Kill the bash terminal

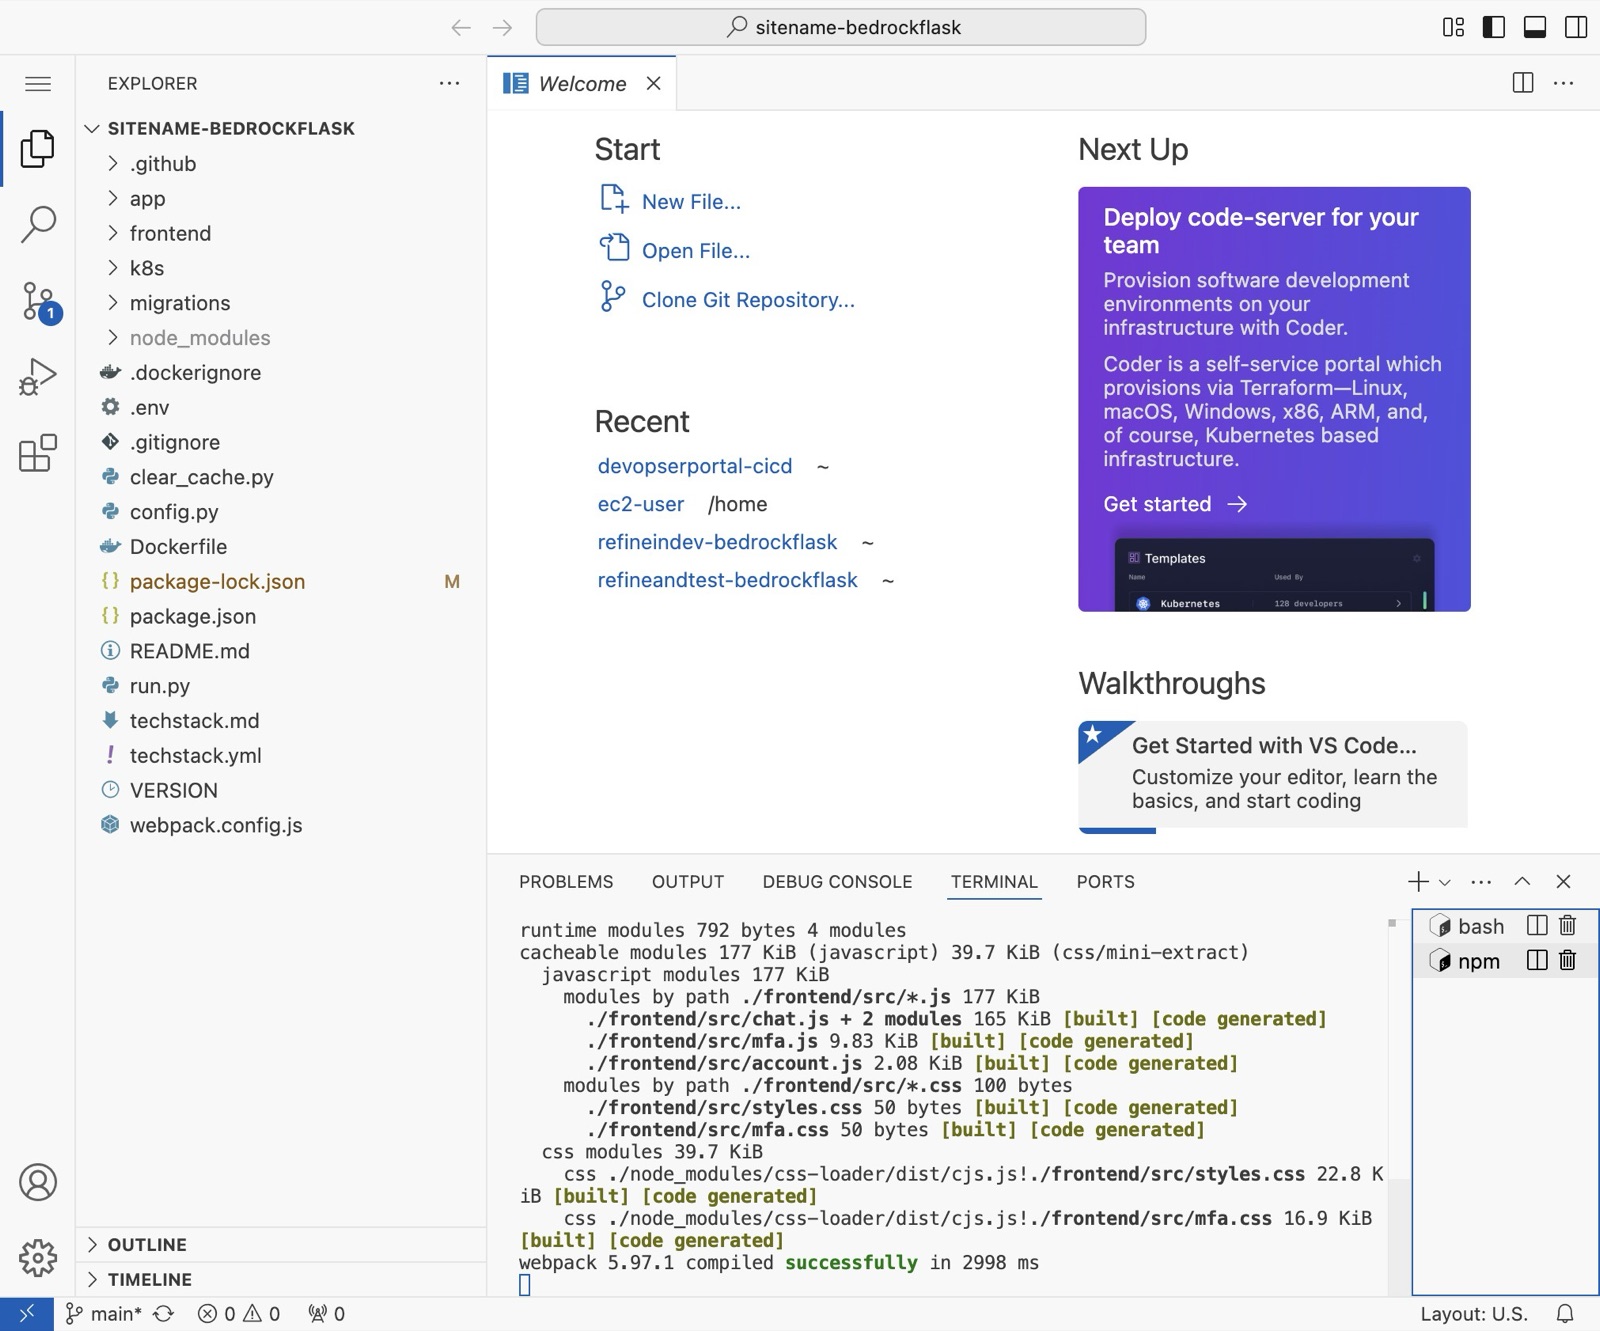point(1567,926)
